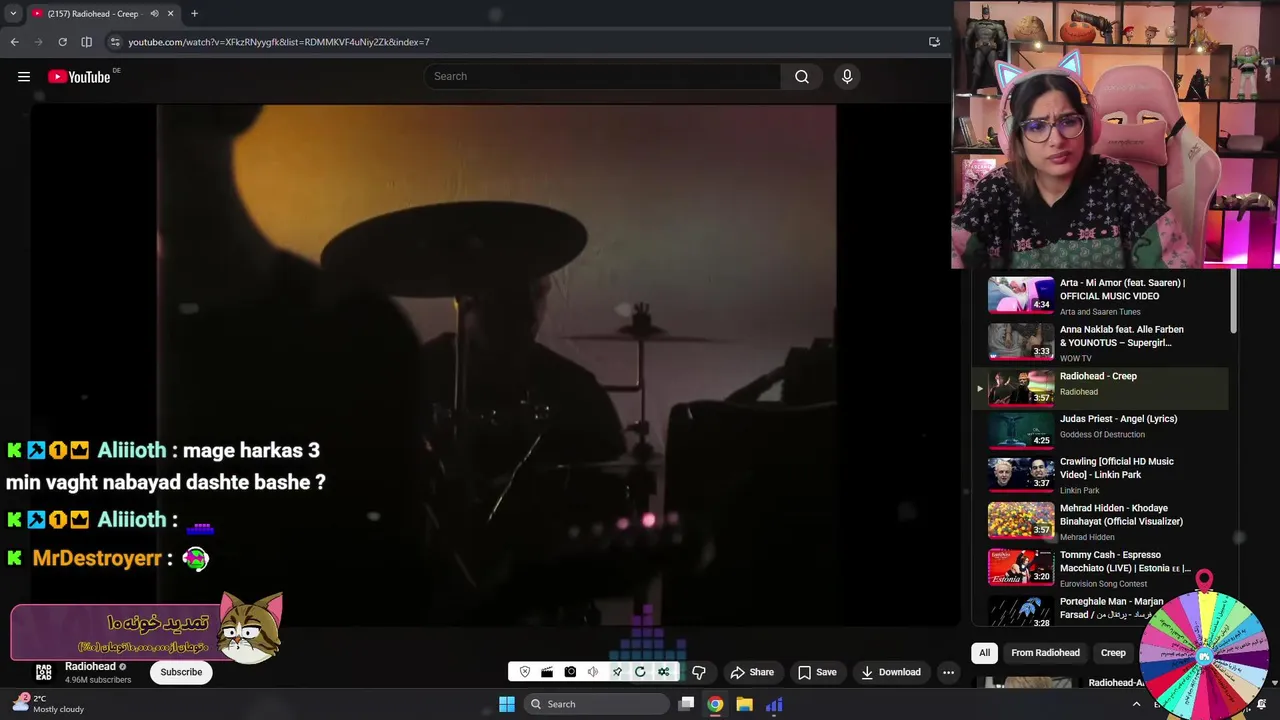Image resolution: width=1280 pixels, height=720 pixels.
Task: Open the more actions three-dot menu
Action: [x=948, y=672]
